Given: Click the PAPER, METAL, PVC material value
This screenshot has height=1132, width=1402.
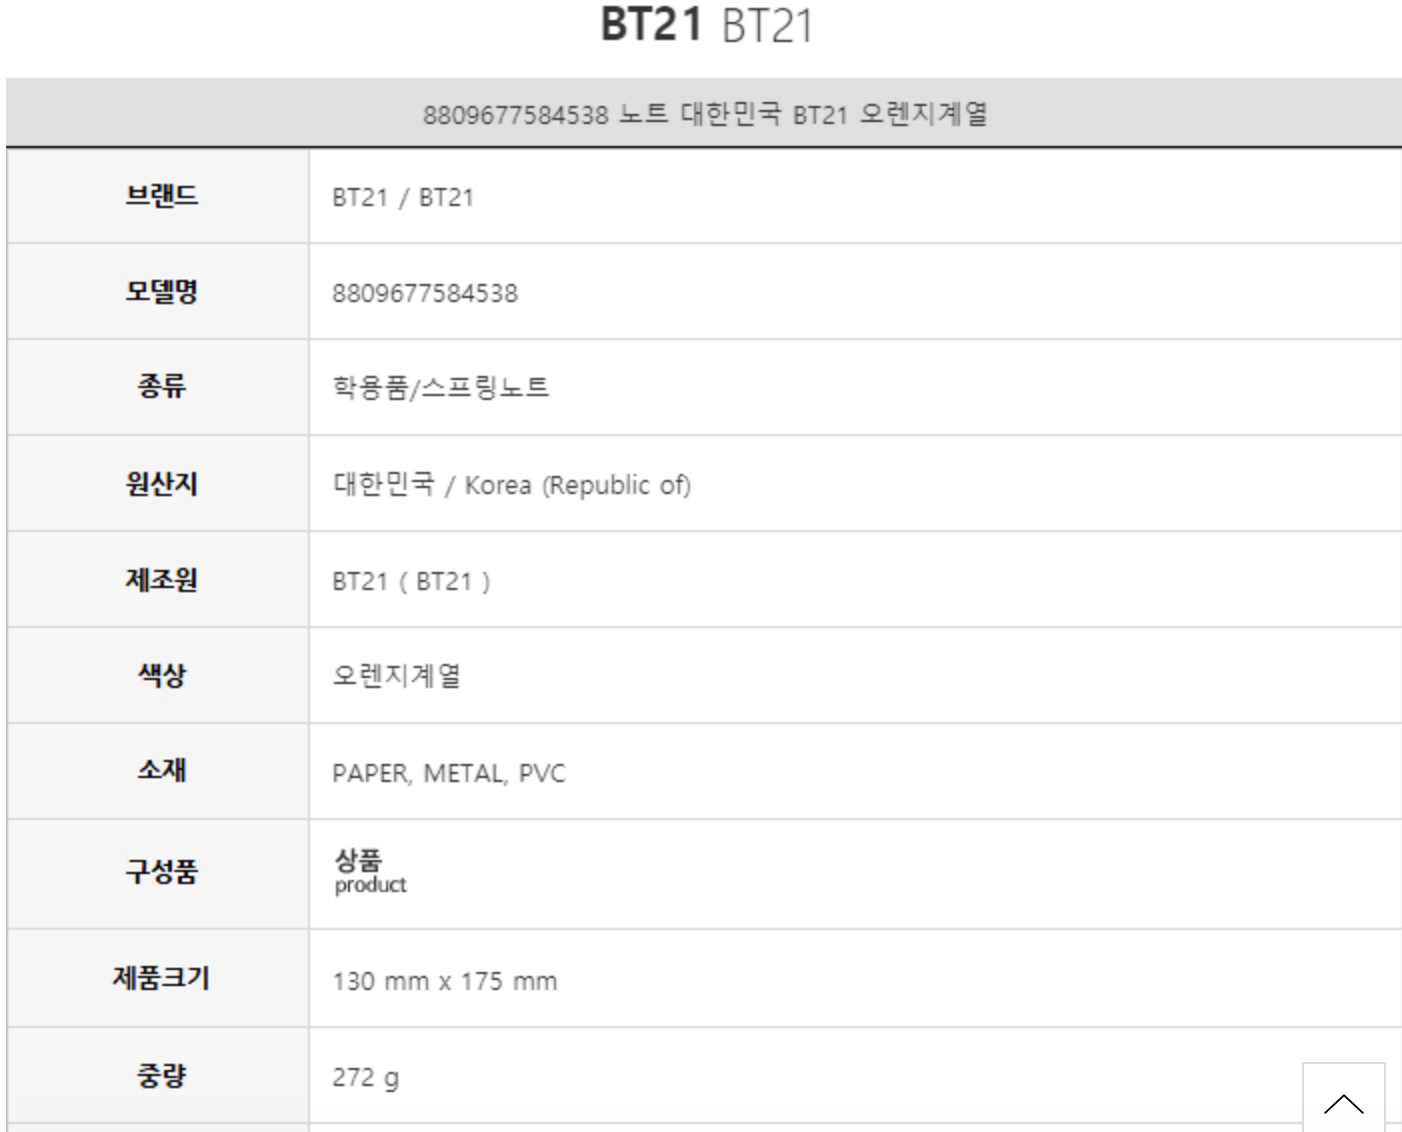Looking at the screenshot, I should tap(449, 773).
